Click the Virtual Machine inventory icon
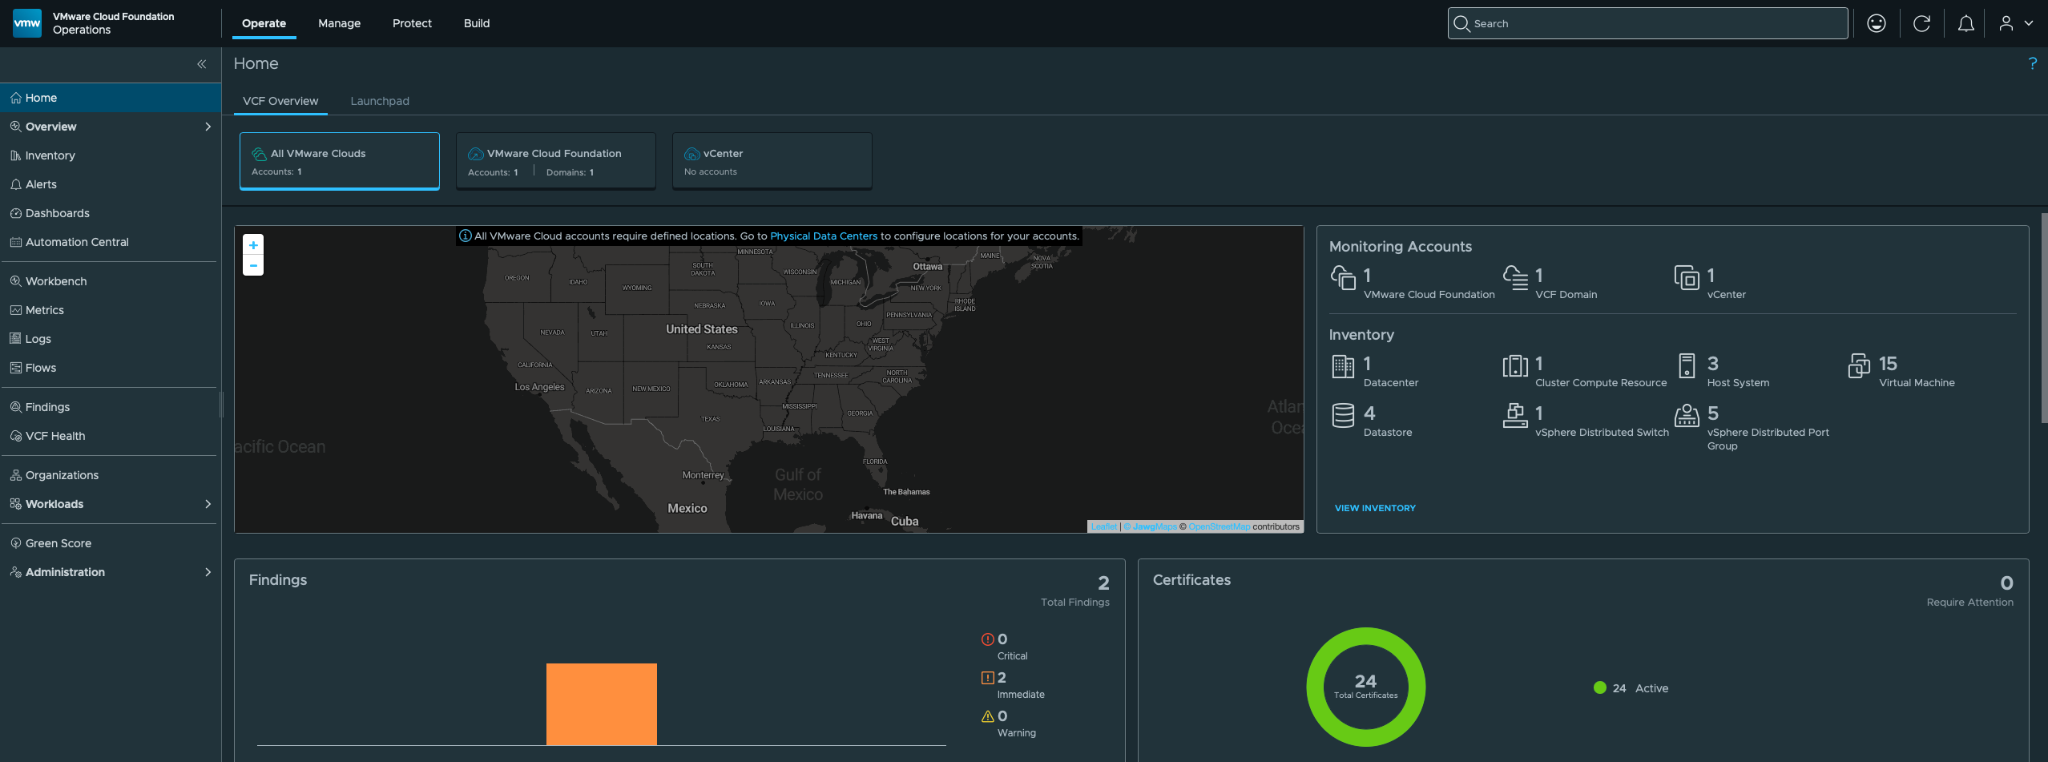The width and height of the screenshot is (2048, 762). (x=1859, y=366)
